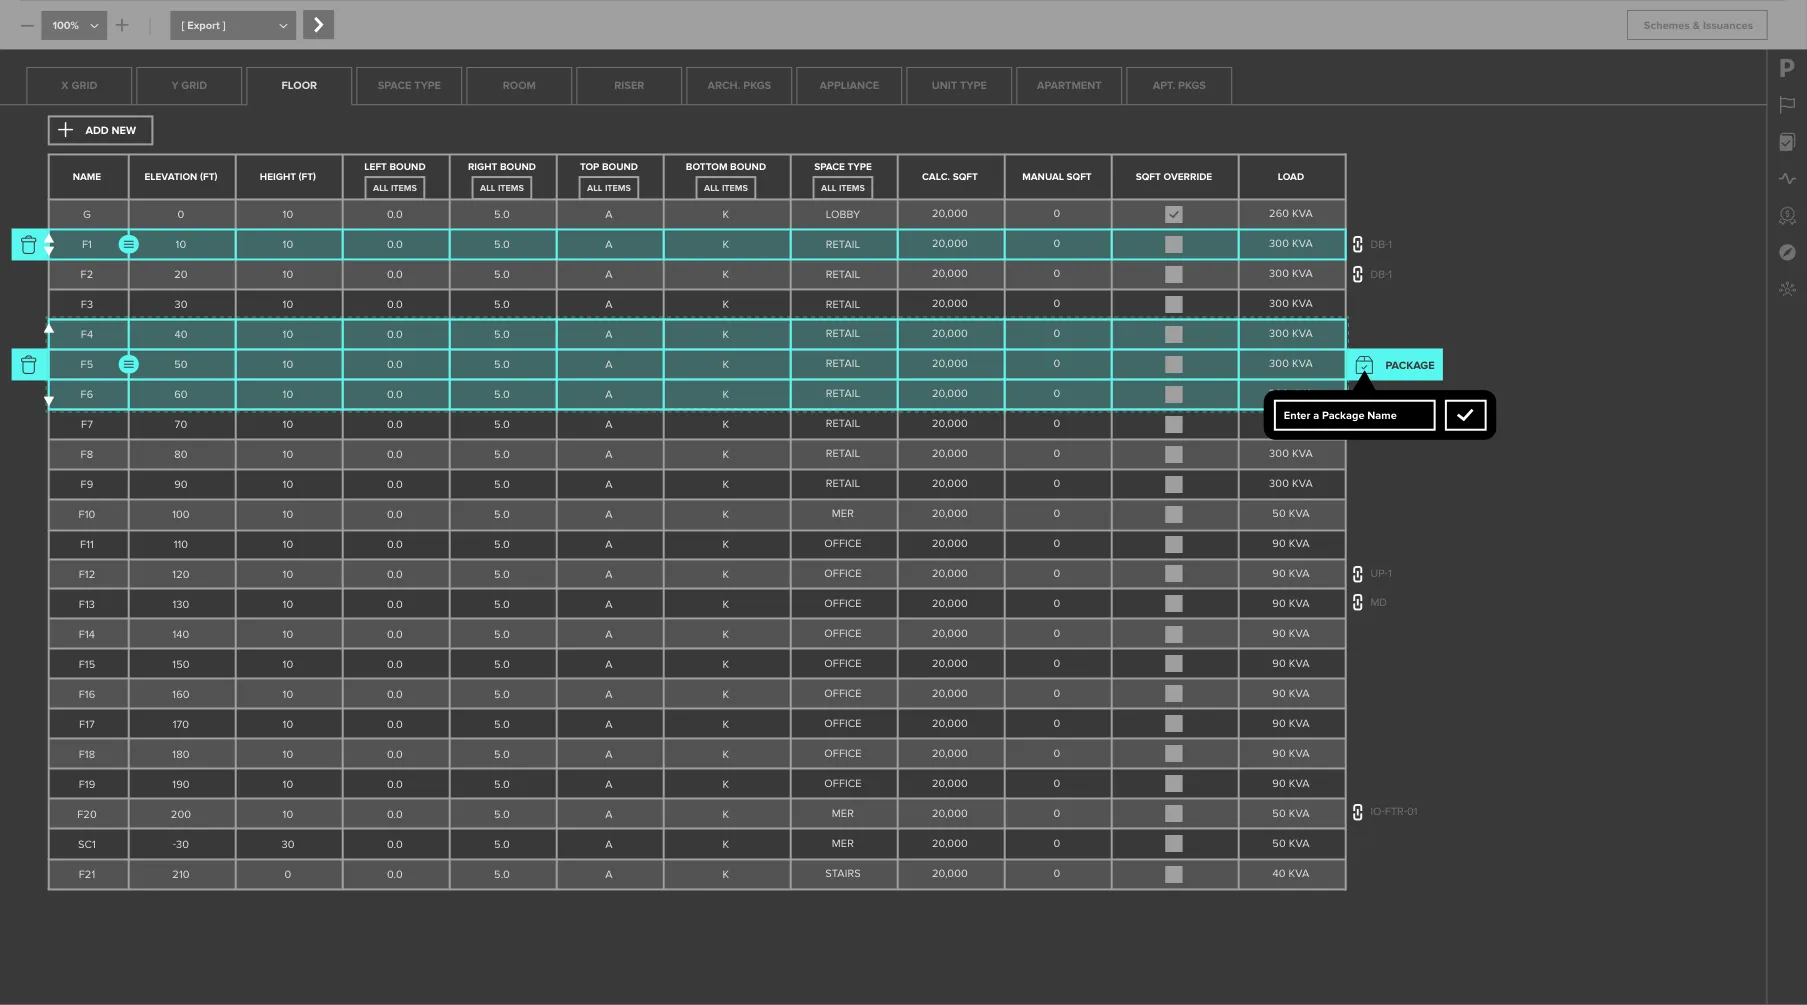Open the [Export] dropdown
The width and height of the screenshot is (1807, 1005).
point(233,25)
